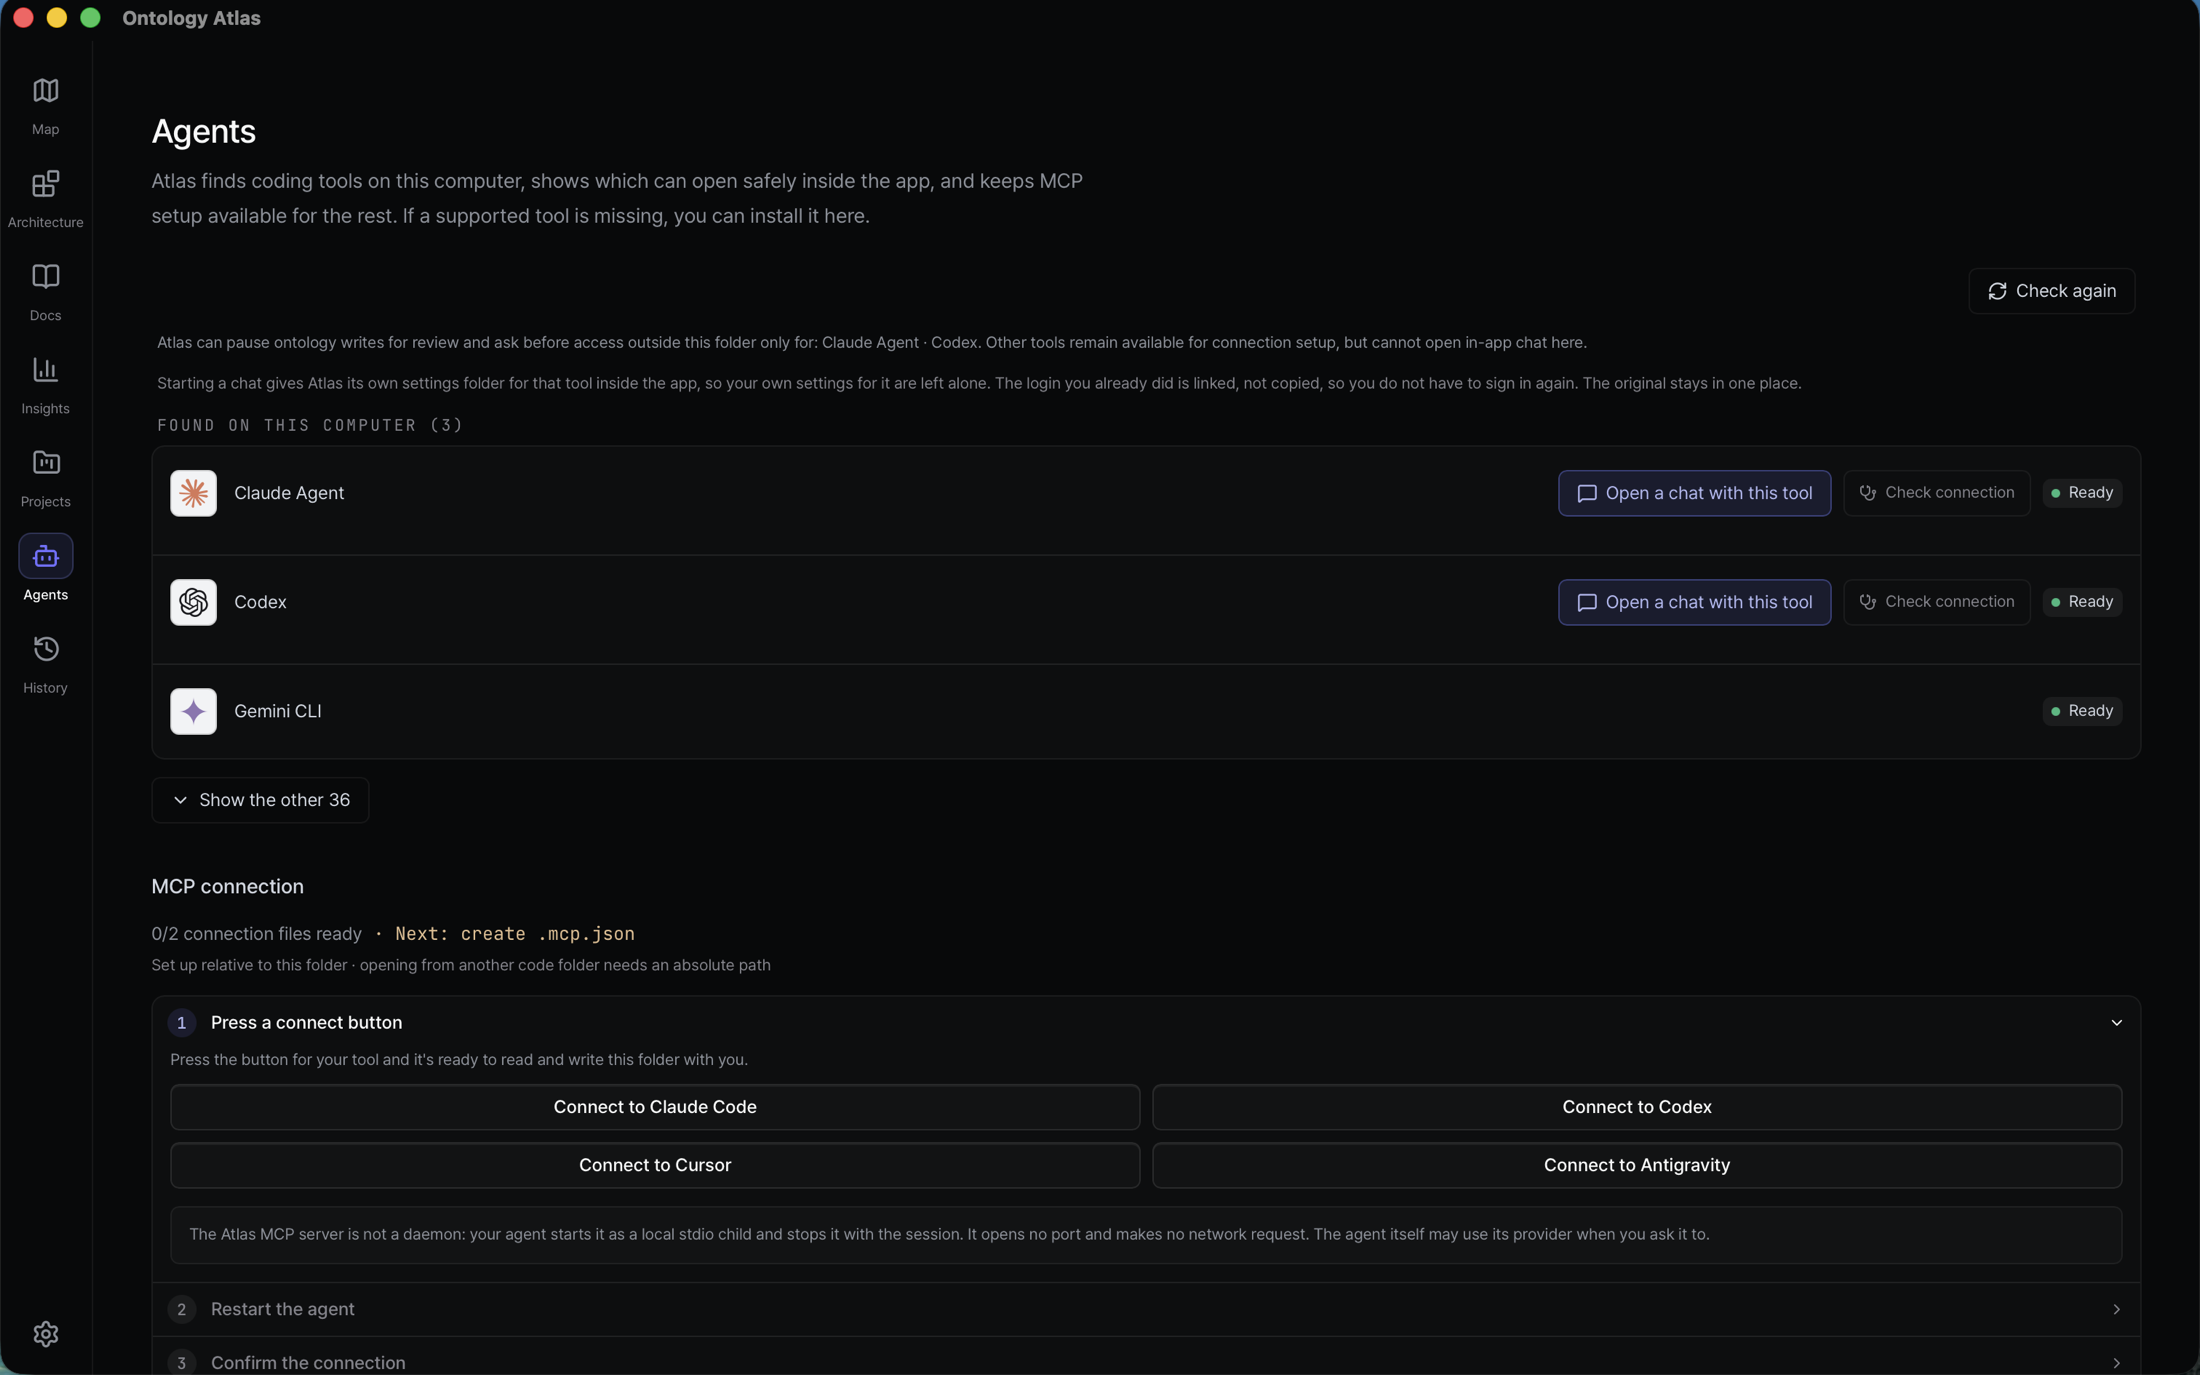Click 'Next: create .mcp.json' text
This screenshot has height=1375, width=2200.
tap(514, 934)
